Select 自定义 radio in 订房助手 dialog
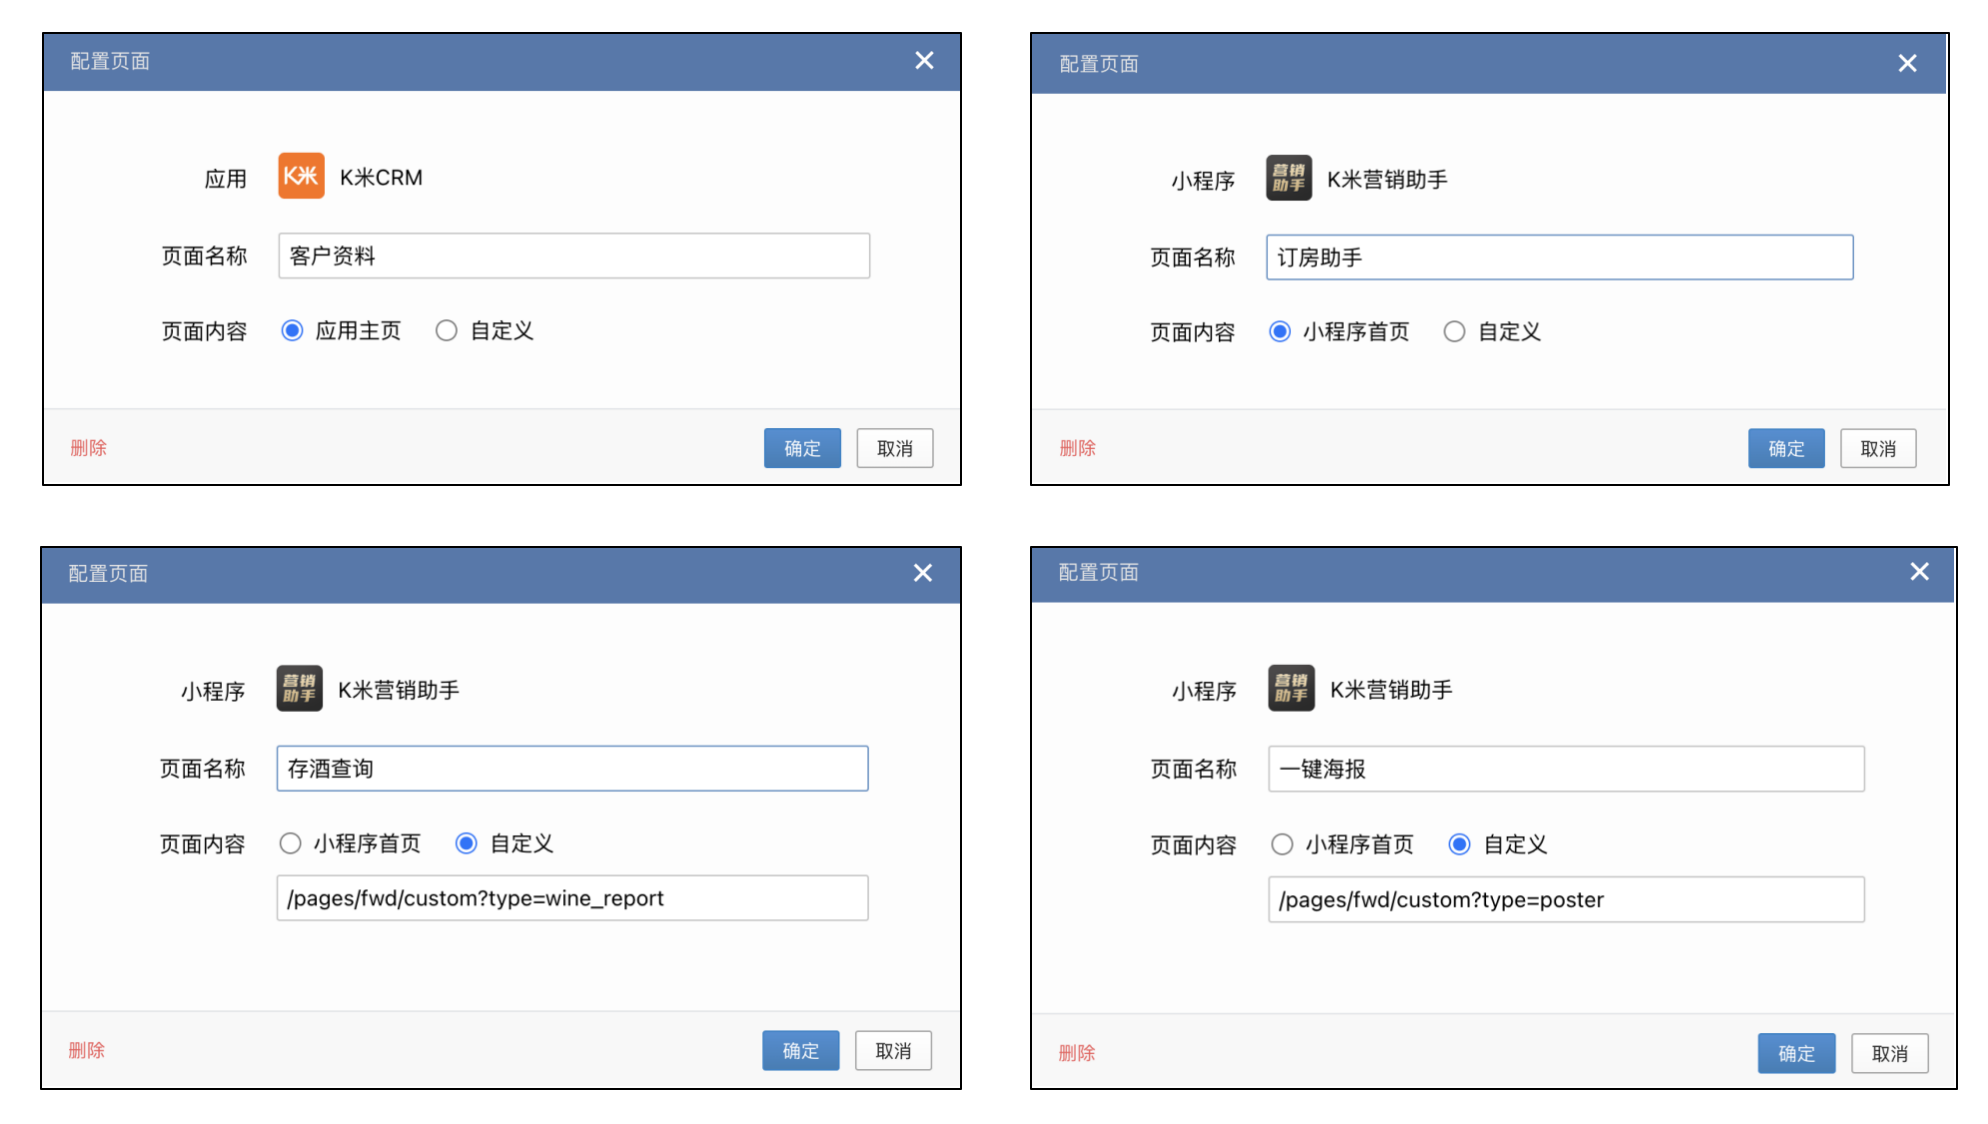1988x1124 pixels. (1454, 332)
